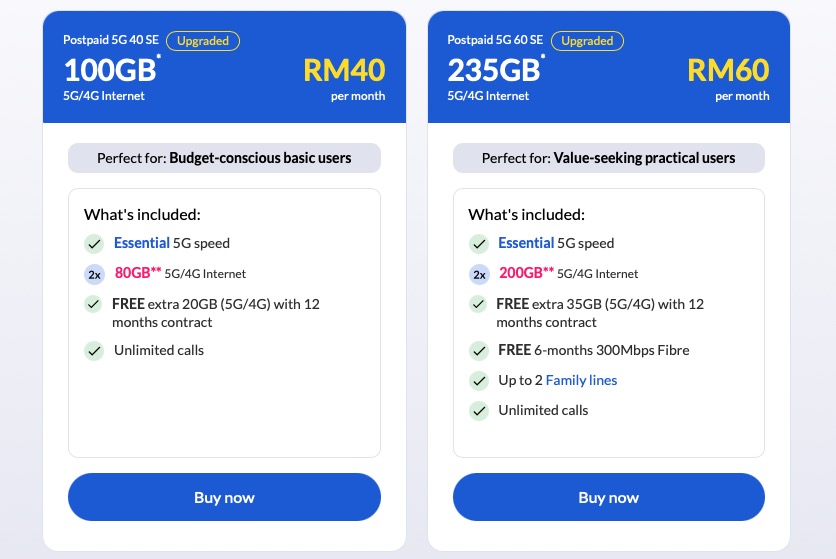Click the RM60 per month price
The height and width of the screenshot is (559, 836).
tap(728, 79)
